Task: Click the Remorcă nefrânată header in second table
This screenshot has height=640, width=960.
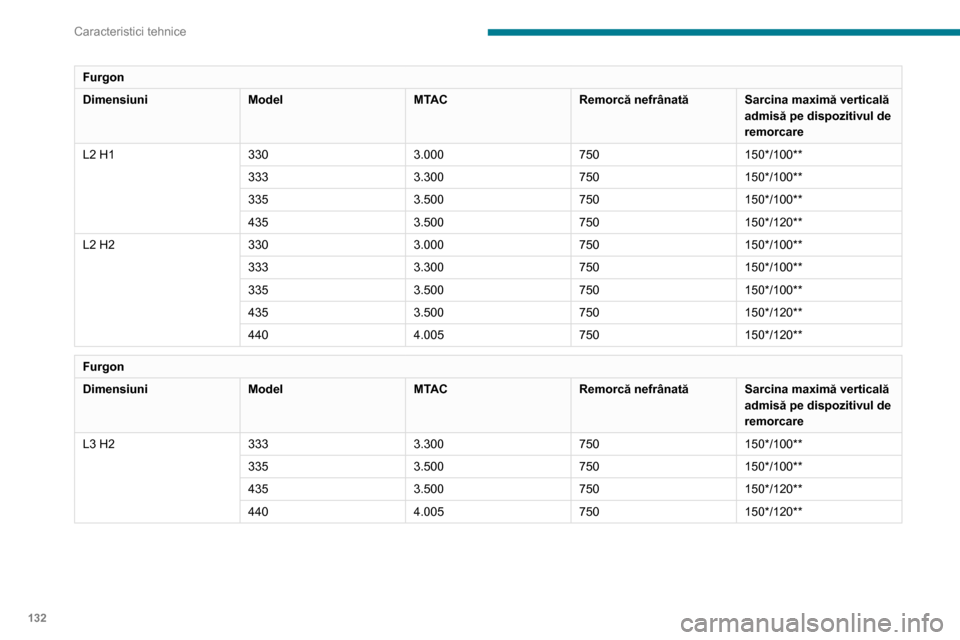Action: (634, 390)
